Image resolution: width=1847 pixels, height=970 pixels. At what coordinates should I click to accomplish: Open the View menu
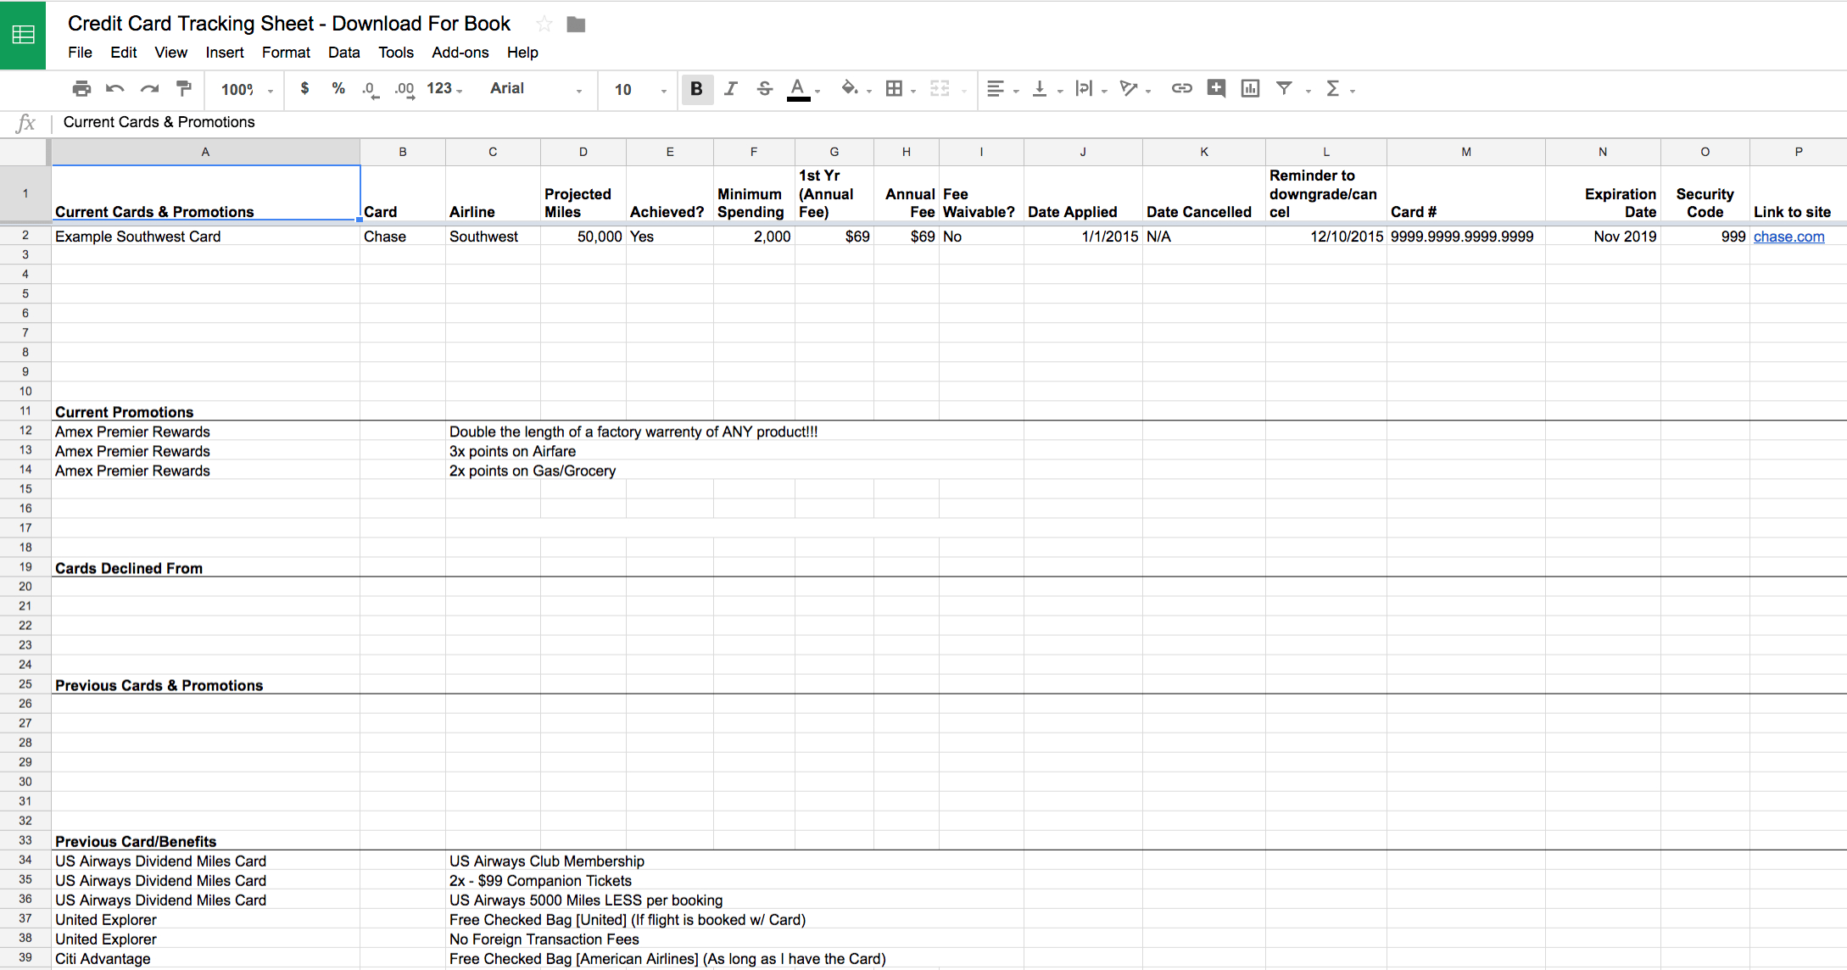[170, 52]
